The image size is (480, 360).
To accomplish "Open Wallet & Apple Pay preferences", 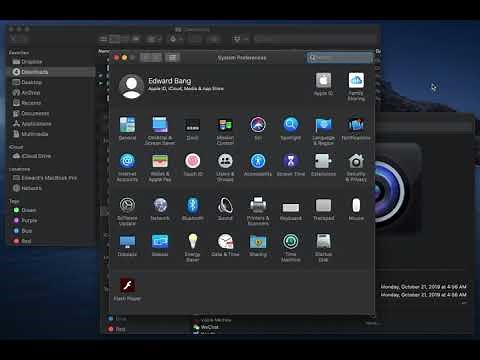I will click(x=160, y=167).
